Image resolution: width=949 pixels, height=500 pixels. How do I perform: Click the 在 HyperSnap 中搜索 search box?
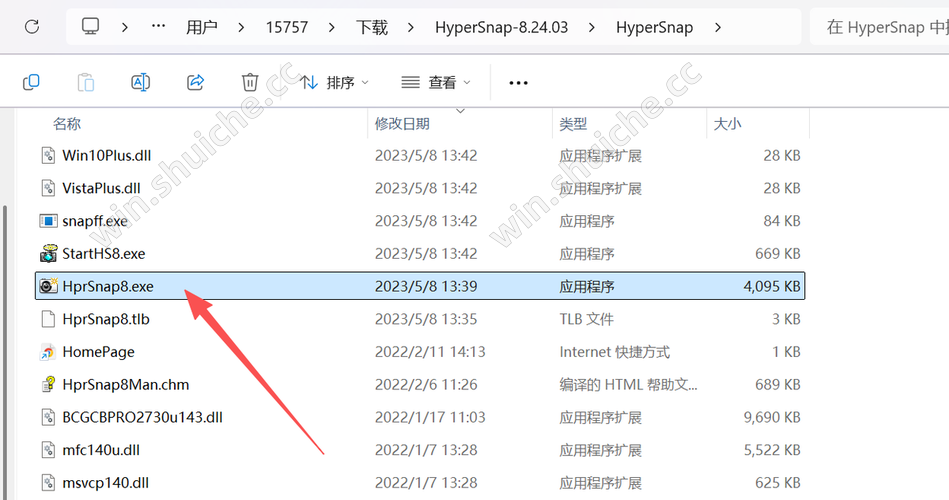pyautogui.click(x=880, y=27)
